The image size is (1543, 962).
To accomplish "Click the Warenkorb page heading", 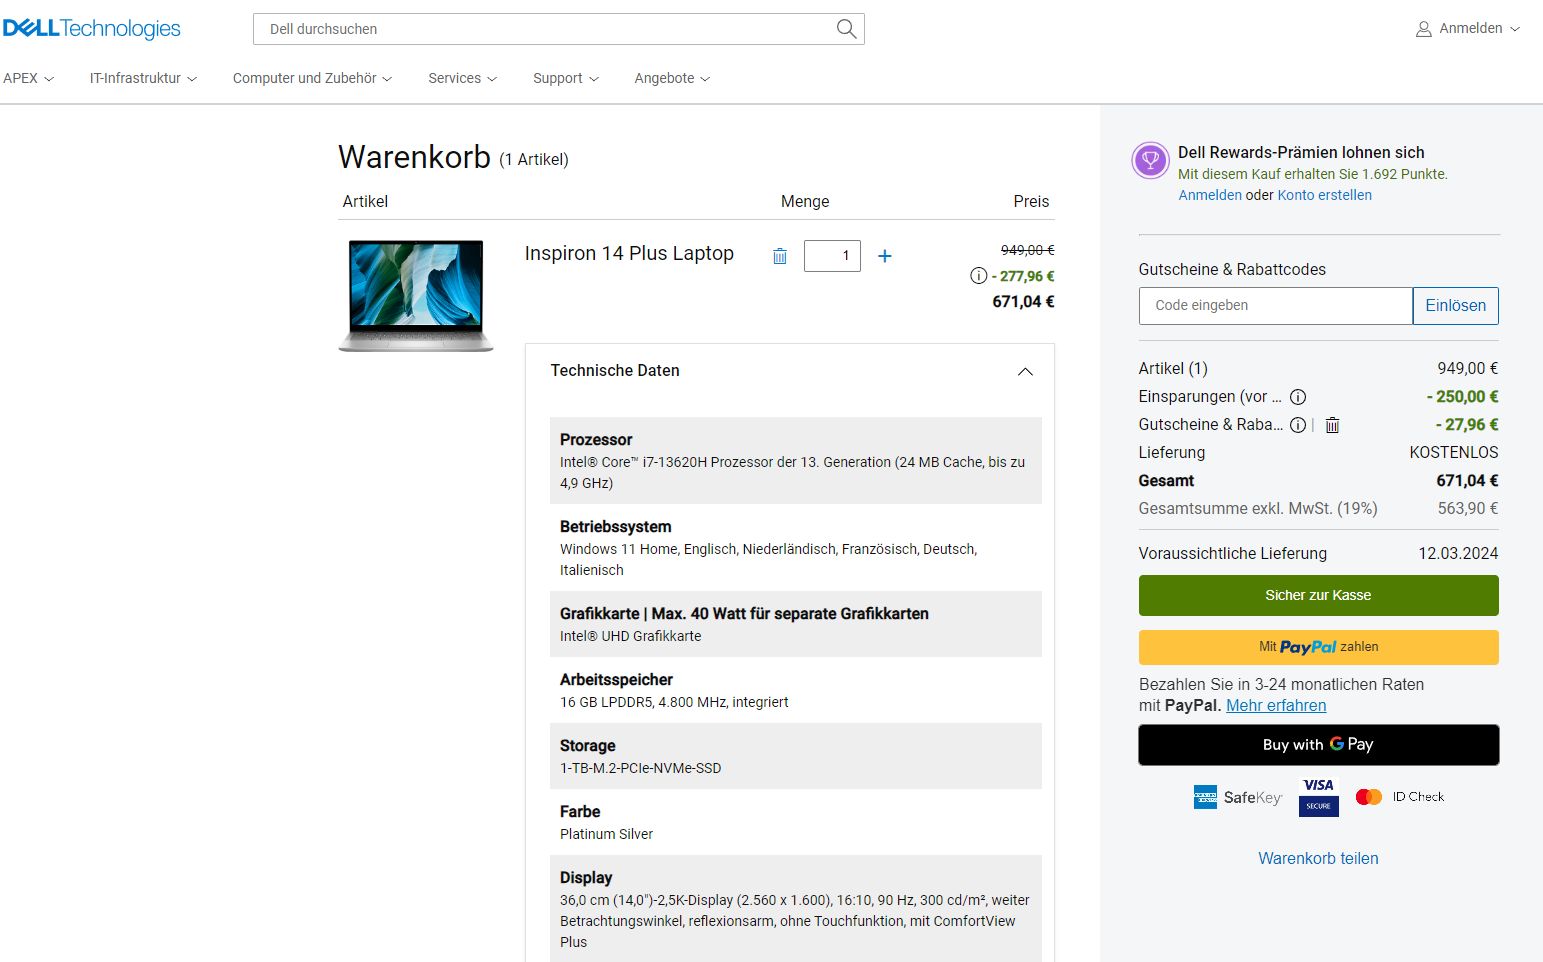I will tap(414, 157).
